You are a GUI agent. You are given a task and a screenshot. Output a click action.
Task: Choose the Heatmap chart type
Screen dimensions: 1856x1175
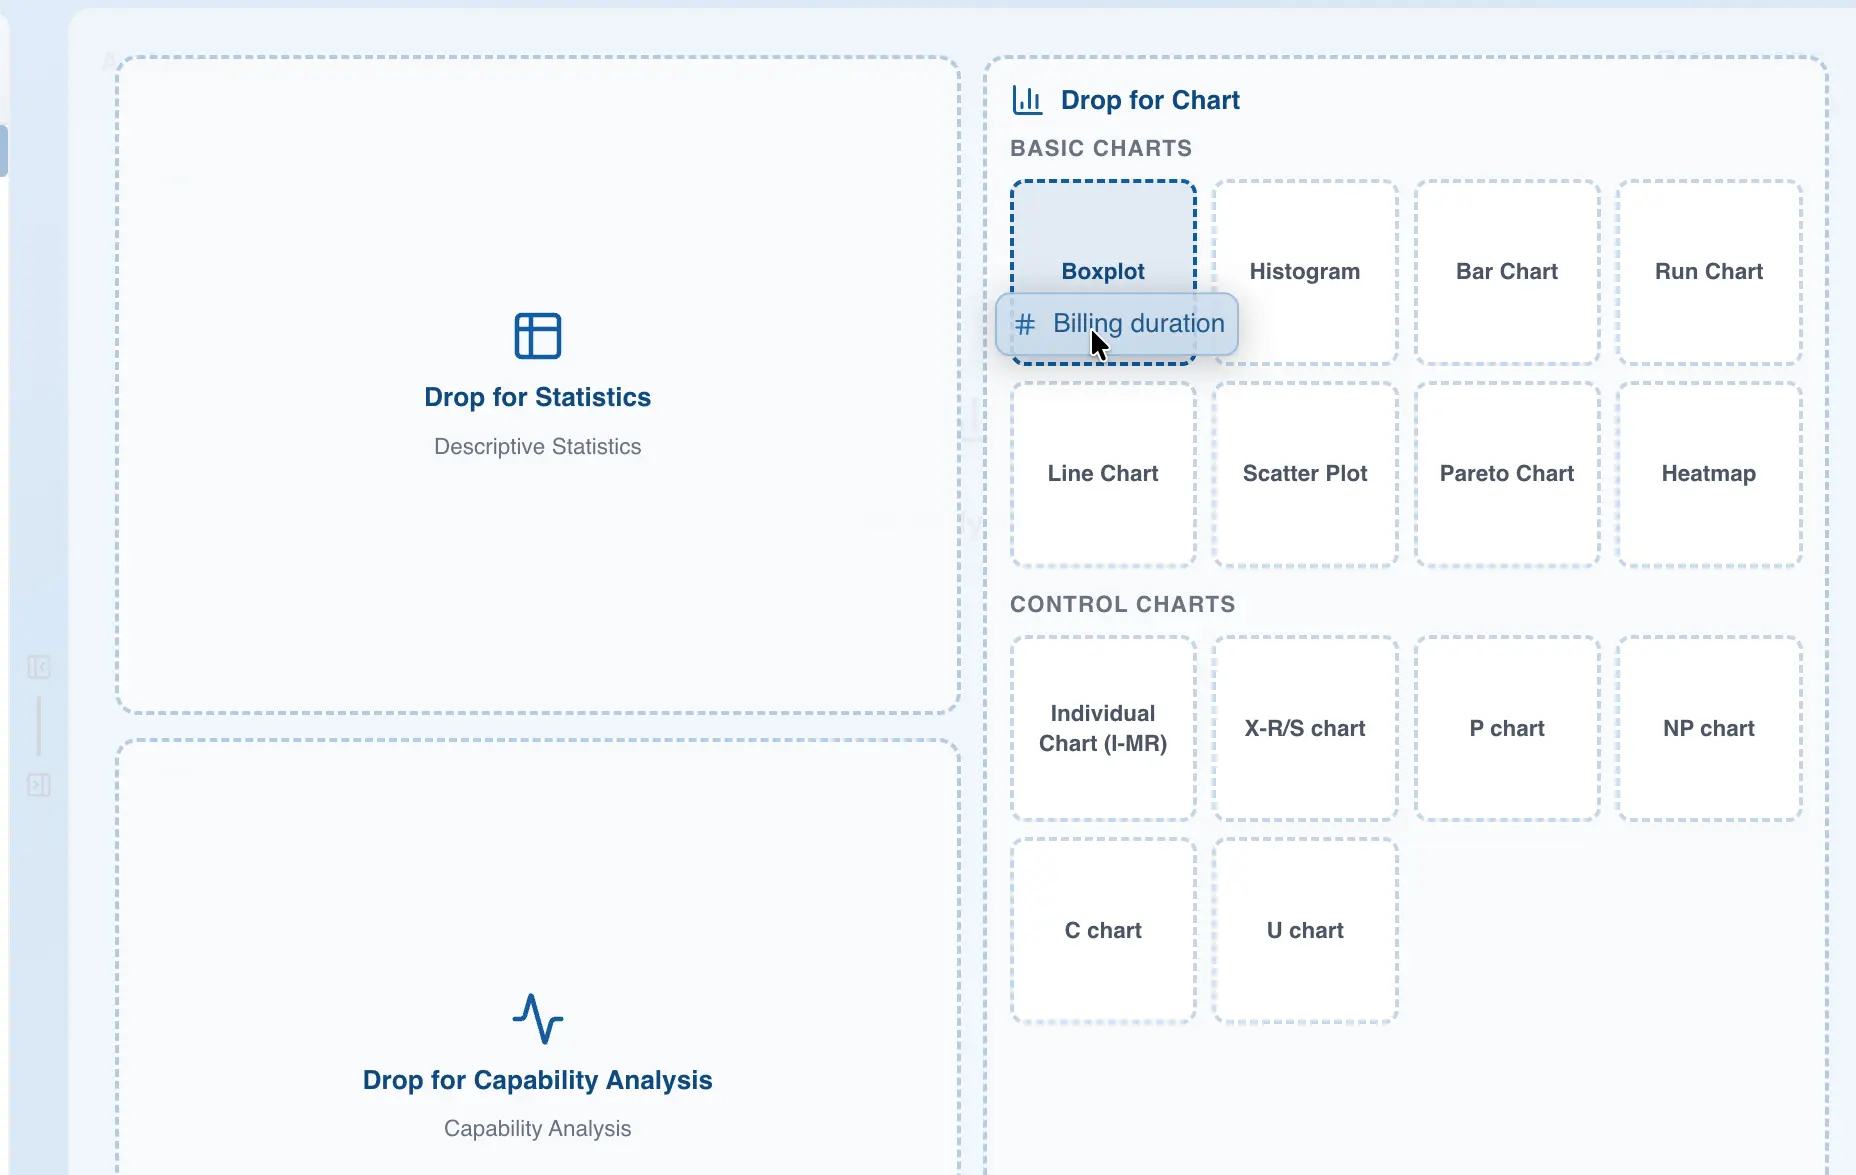pyautogui.click(x=1708, y=473)
